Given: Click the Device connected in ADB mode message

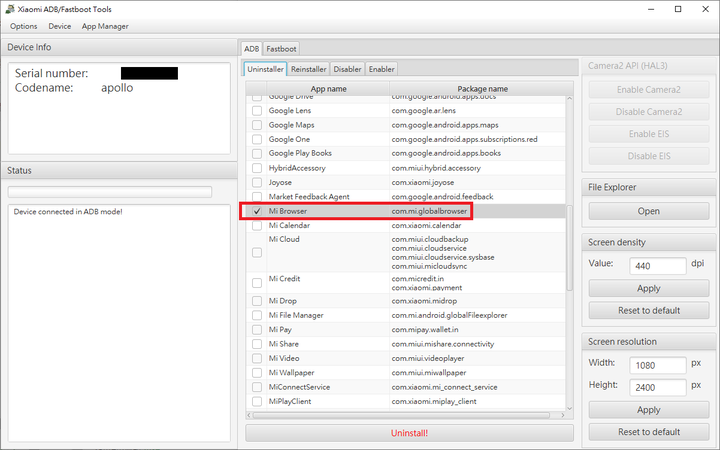Looking at the screenshot, I should pyautogui.click(x=68, y=212).
